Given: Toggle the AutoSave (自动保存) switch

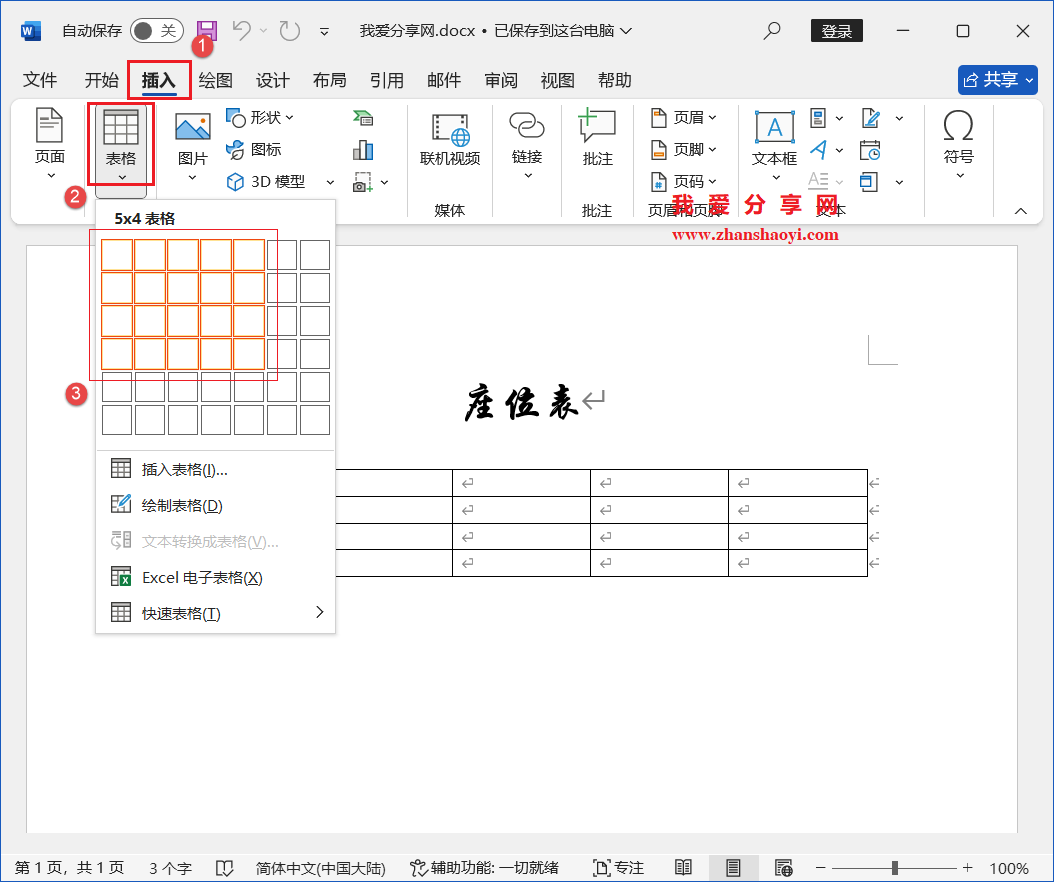Looking at the screenshot, I should 157,31.
